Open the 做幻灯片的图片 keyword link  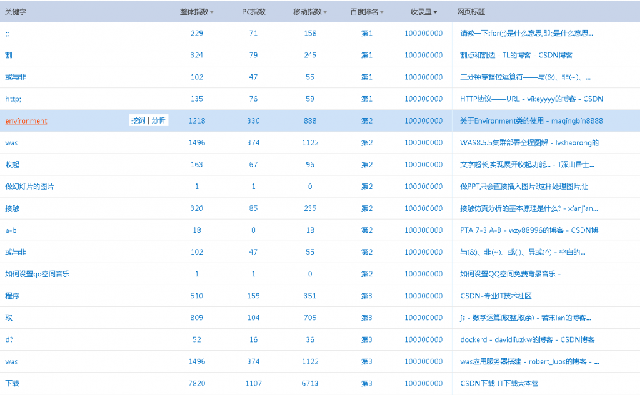[29, 186]
